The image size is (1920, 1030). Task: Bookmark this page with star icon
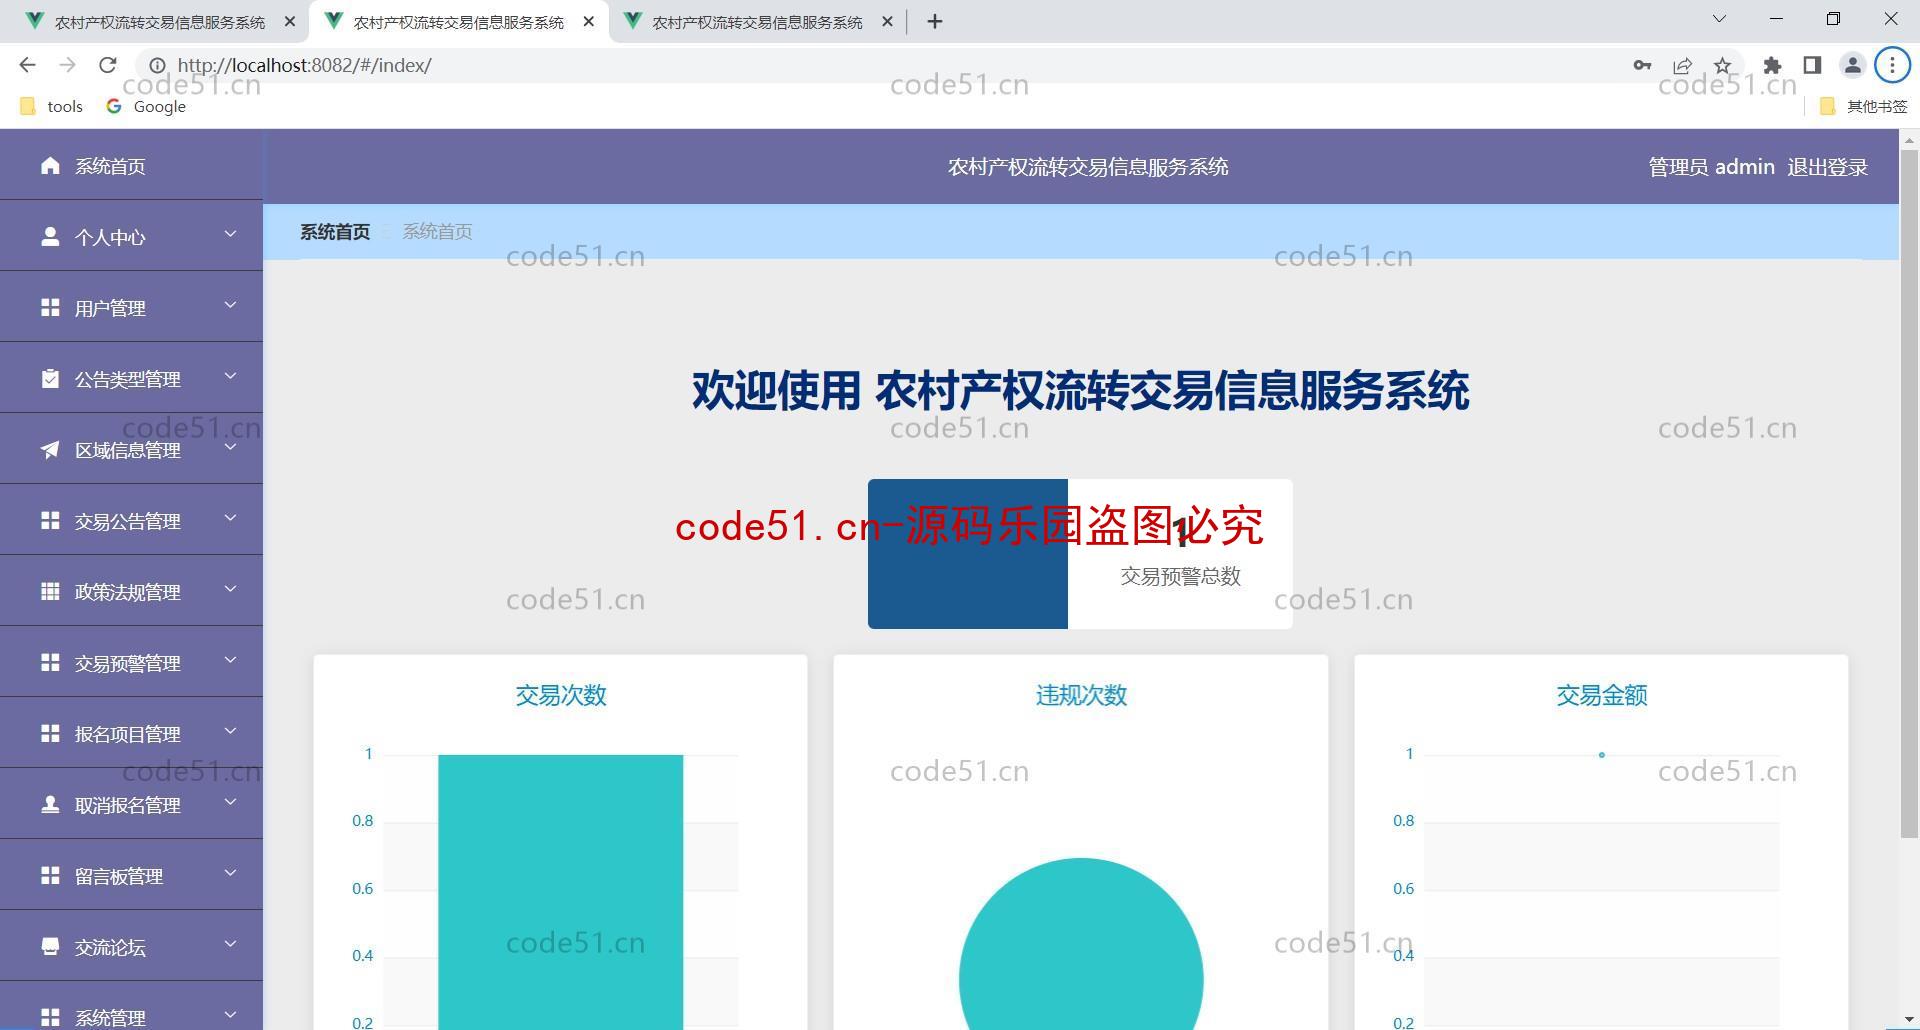pos(1722,65)
